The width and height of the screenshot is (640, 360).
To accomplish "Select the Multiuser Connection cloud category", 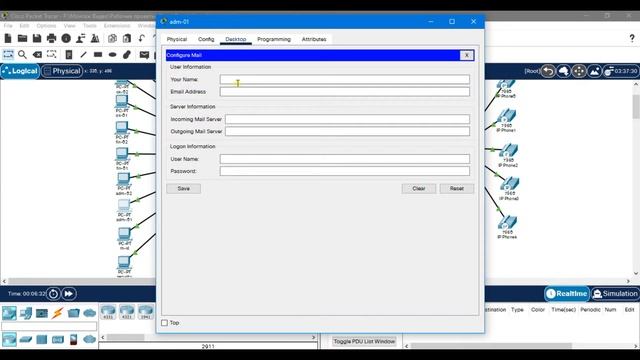I will [x=89, y=313].
